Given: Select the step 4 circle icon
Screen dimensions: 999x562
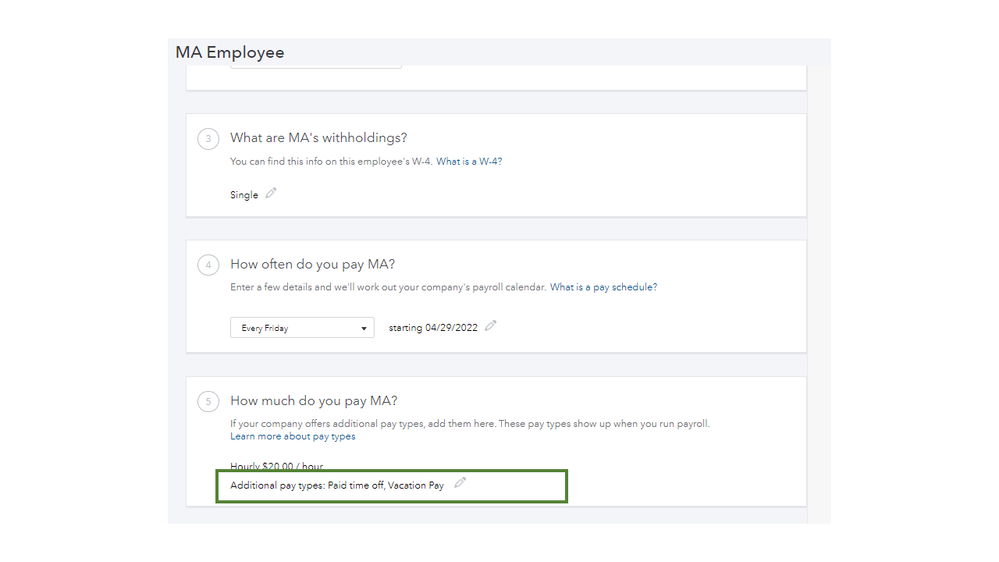Looking at the screenshot, I should [x=208, y=265].
